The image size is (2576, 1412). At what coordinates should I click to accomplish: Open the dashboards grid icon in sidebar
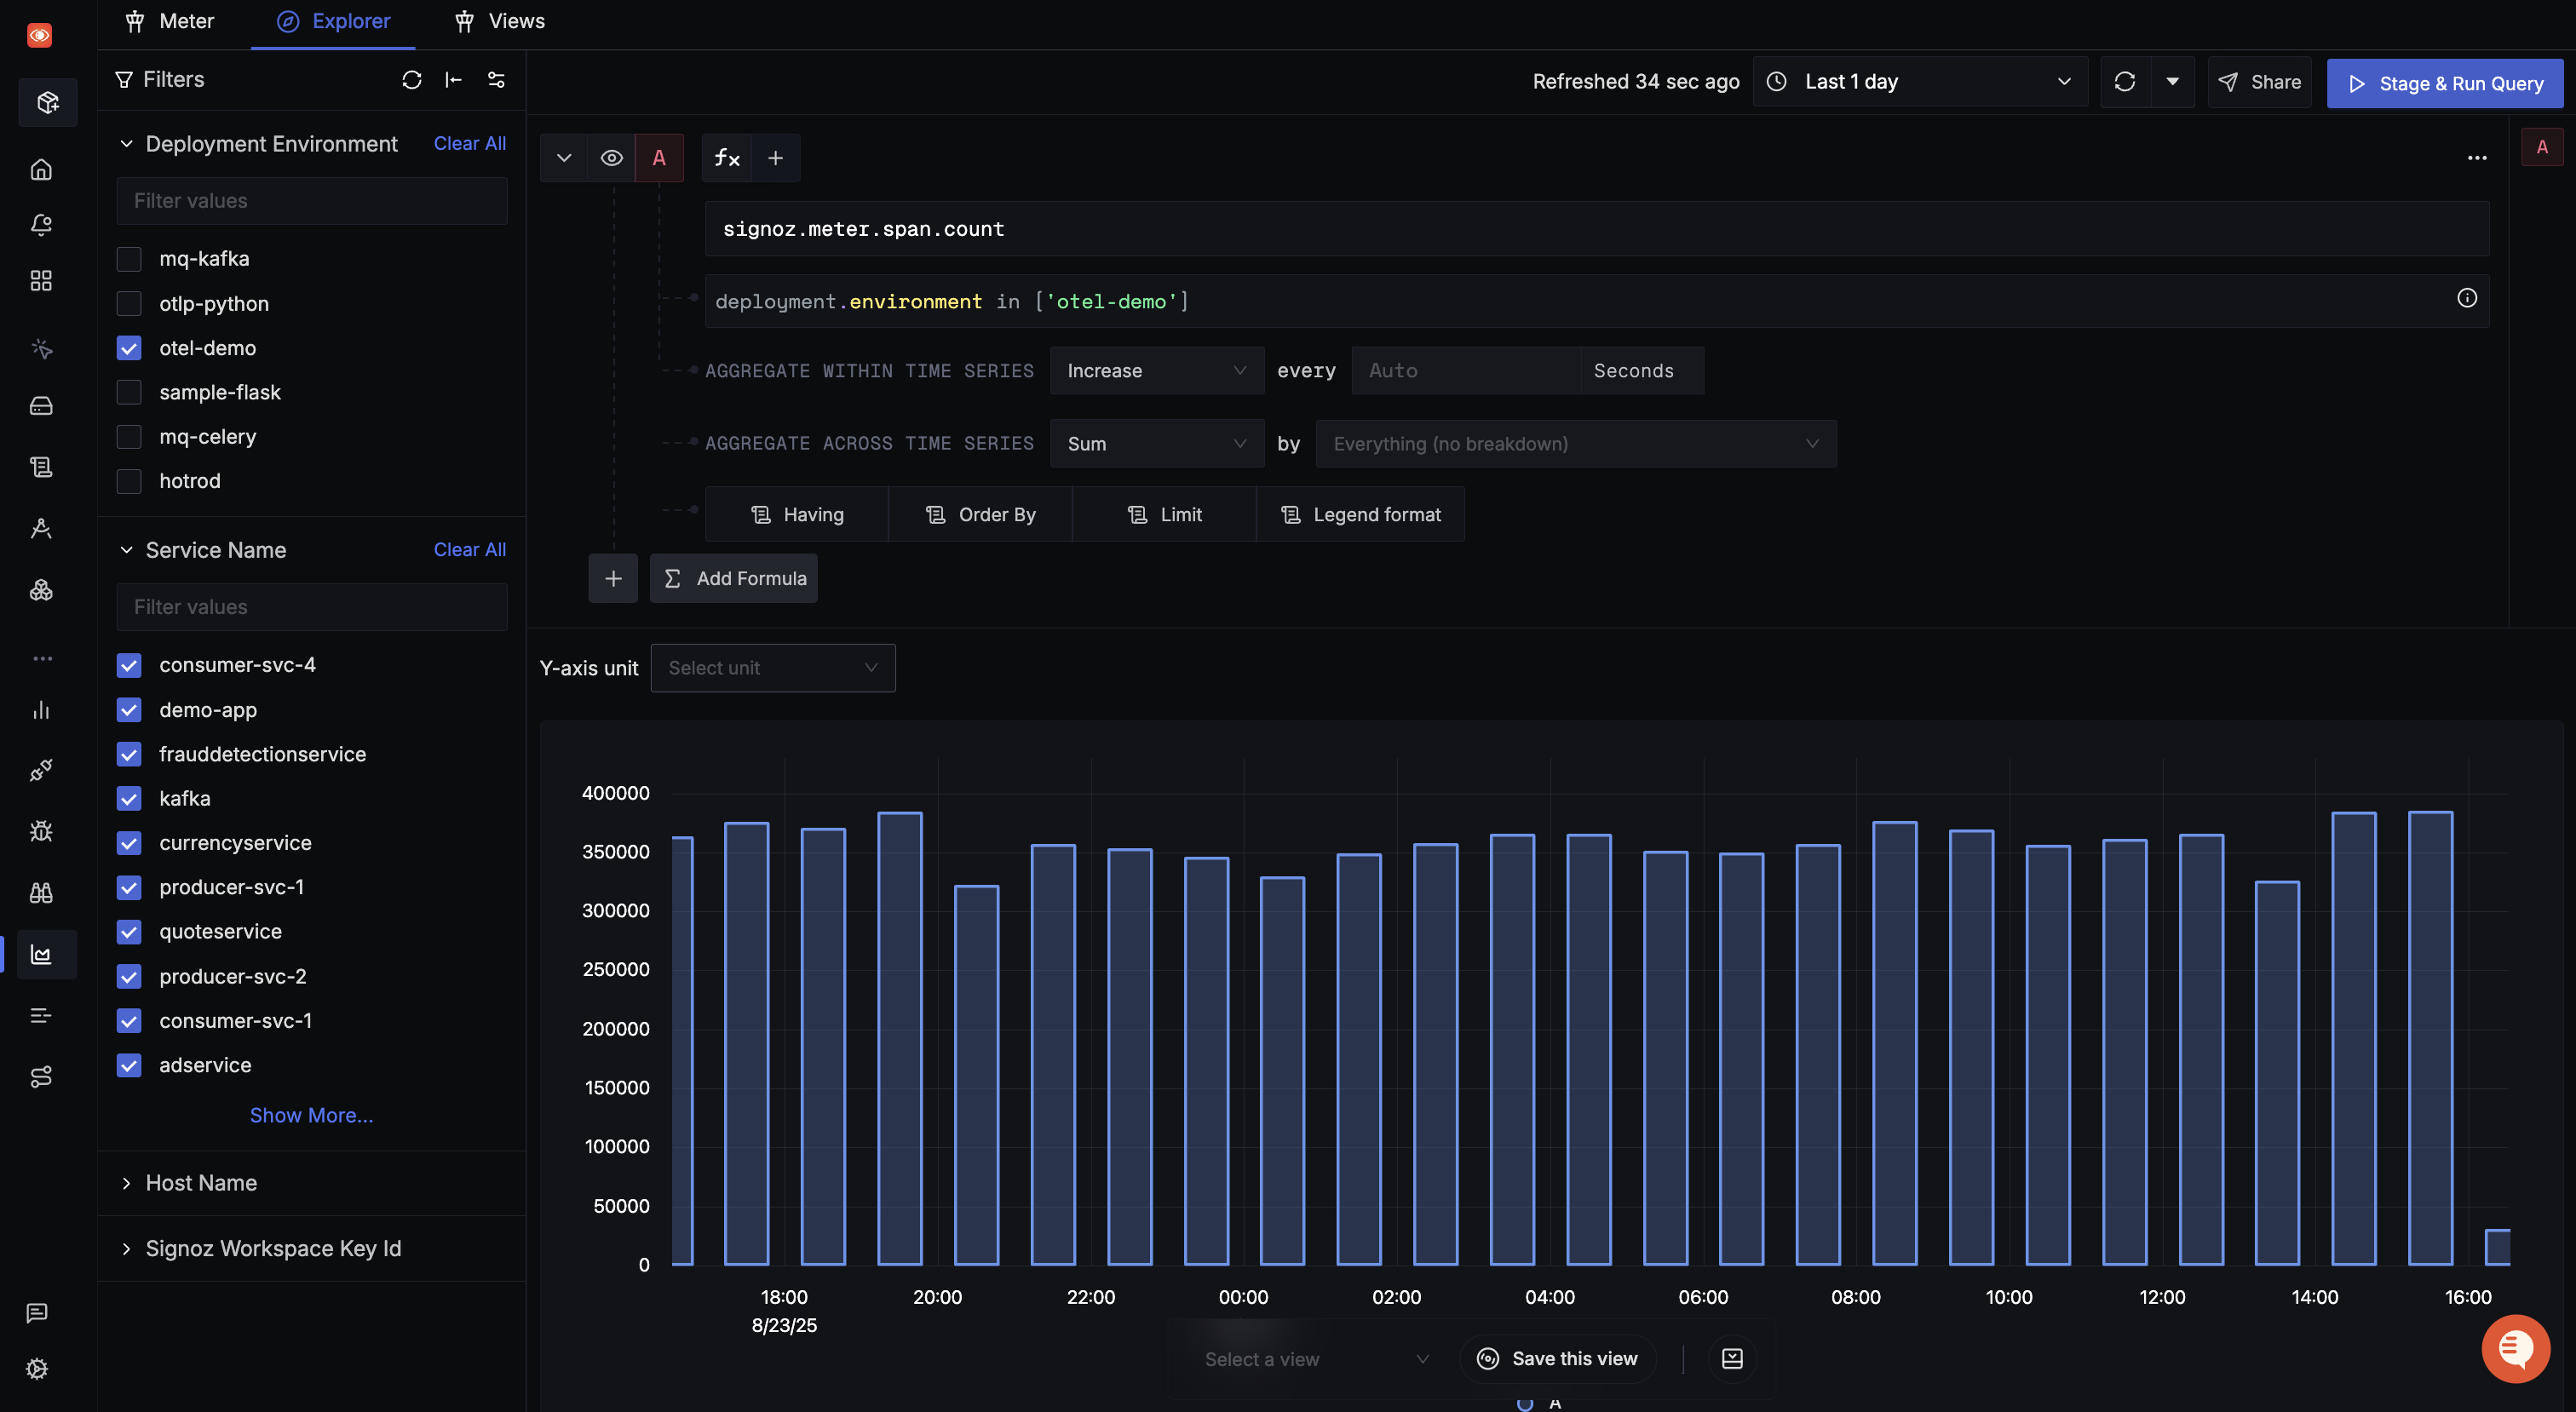click(41, 281)
